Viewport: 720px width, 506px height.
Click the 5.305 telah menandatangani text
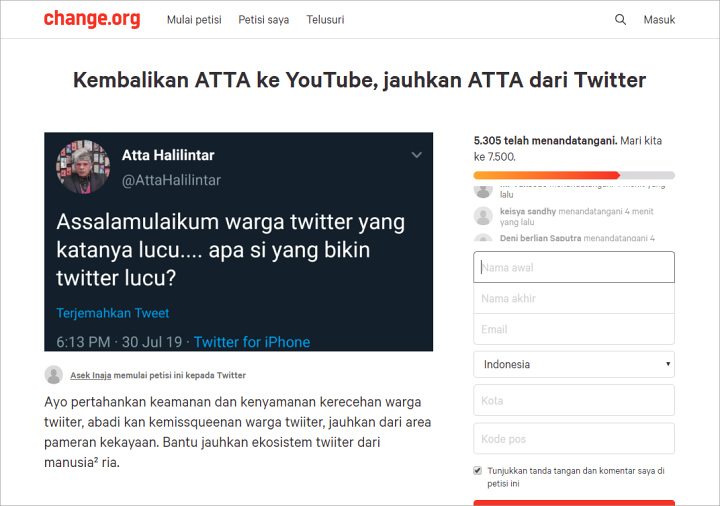(545, 141)
